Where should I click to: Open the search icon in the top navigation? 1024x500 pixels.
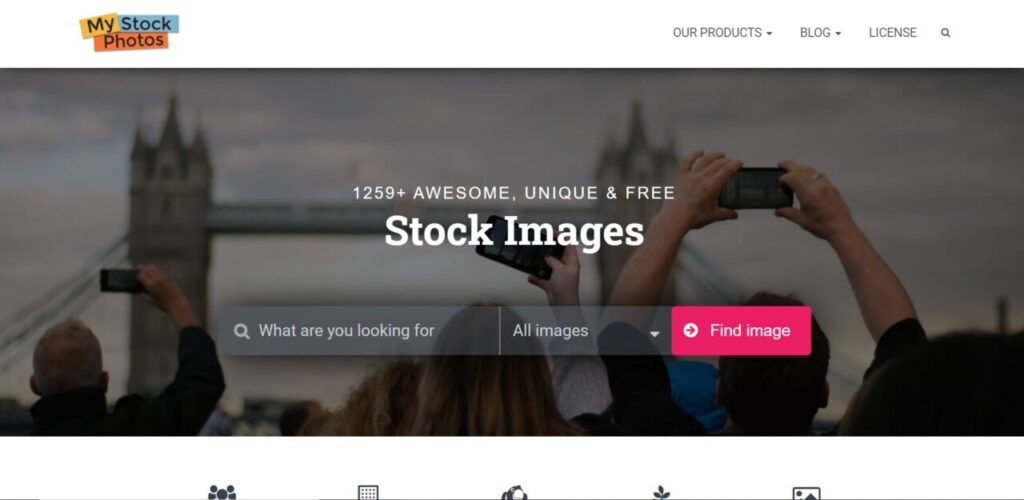[945, 33]
